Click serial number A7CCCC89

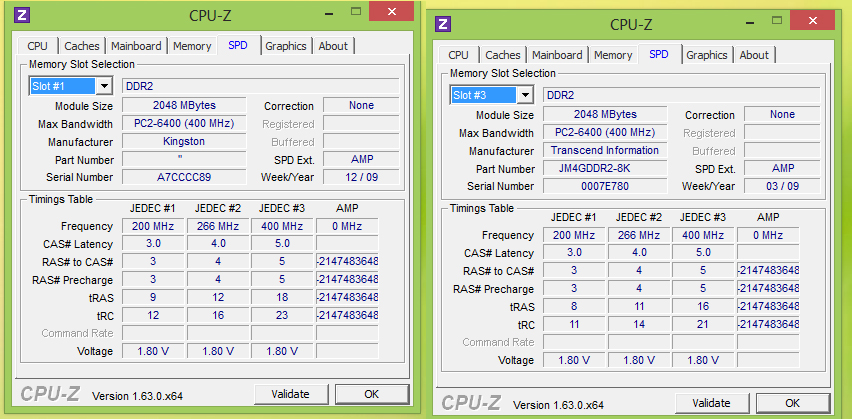point(184,177)
